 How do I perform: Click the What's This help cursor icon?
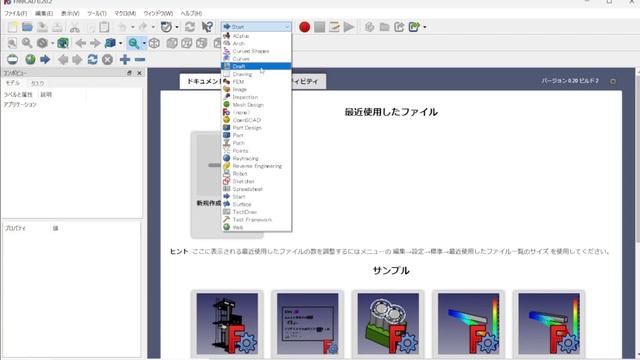coord(207,27)
